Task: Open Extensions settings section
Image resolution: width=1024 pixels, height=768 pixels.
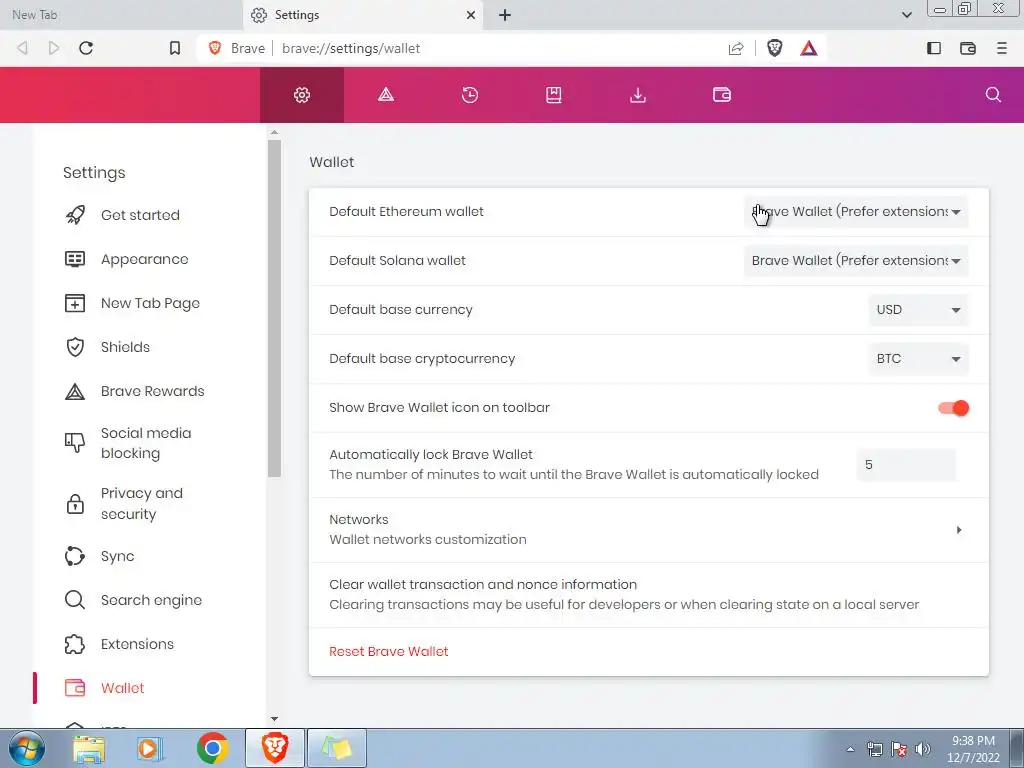Action: [x=137, y=644]
